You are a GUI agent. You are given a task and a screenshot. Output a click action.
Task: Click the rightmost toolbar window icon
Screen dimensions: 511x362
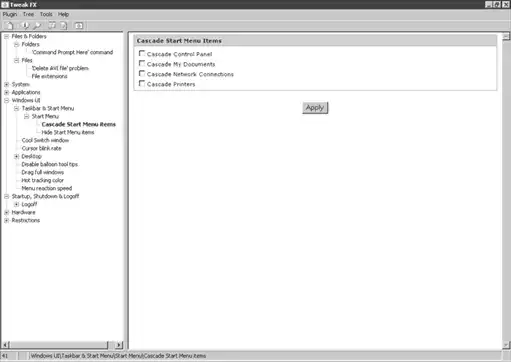click(x=79, y=26)
